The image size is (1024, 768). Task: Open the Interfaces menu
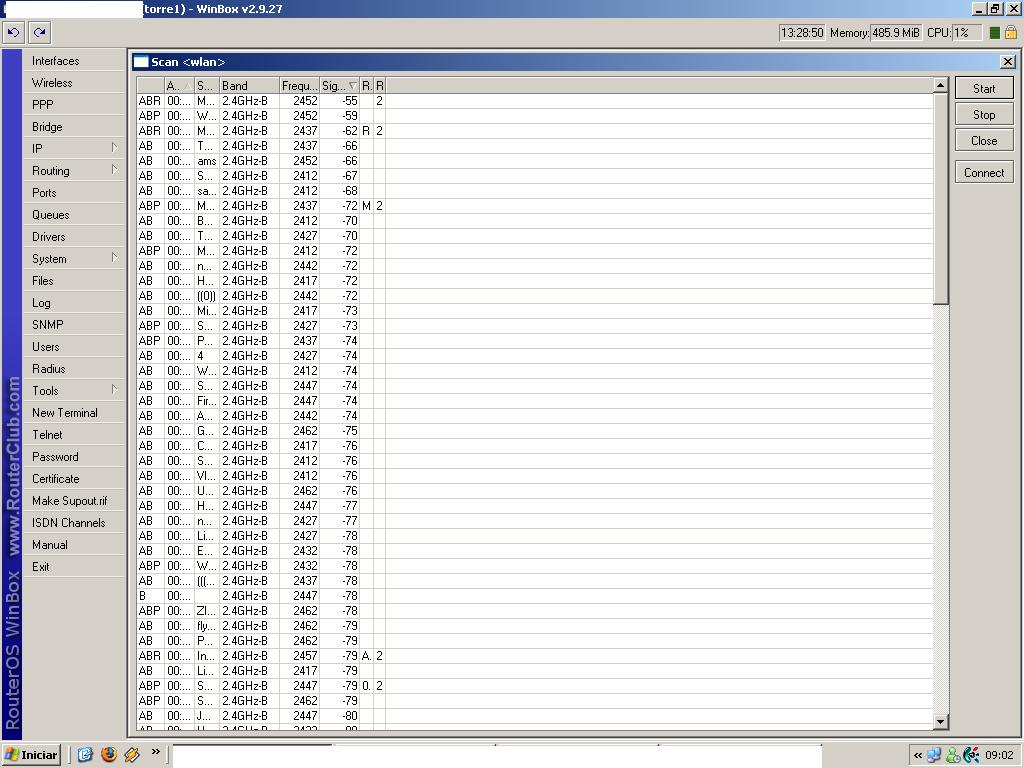pyautogui.click(x=74, y=61)
